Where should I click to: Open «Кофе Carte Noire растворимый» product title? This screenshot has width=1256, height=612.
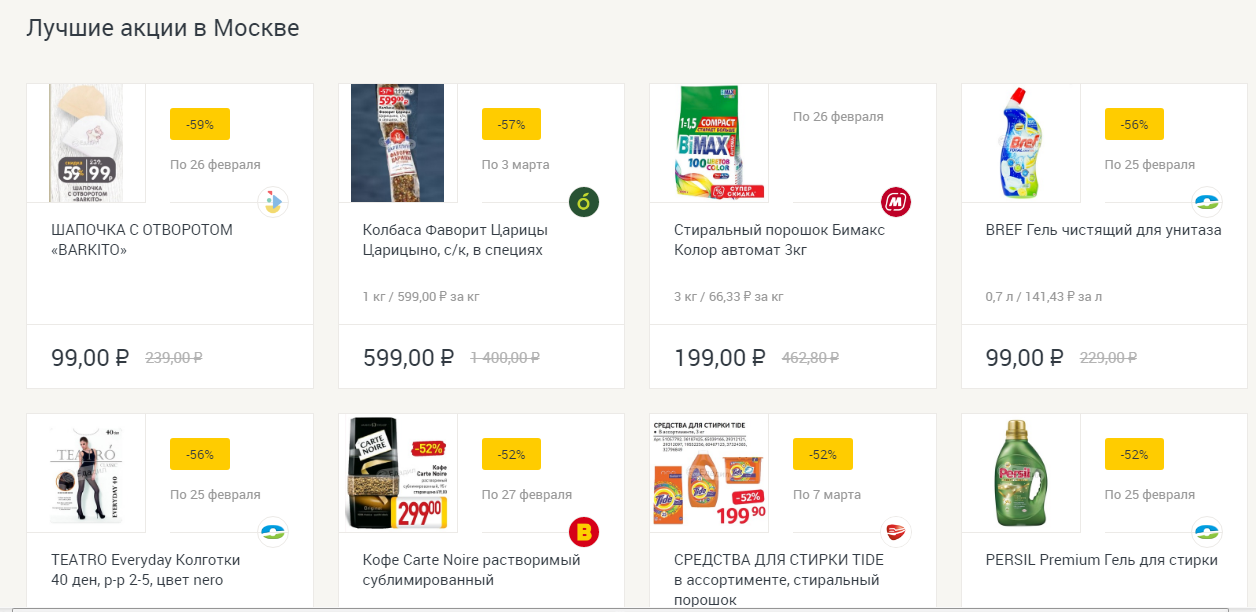[x=471, y=570]
